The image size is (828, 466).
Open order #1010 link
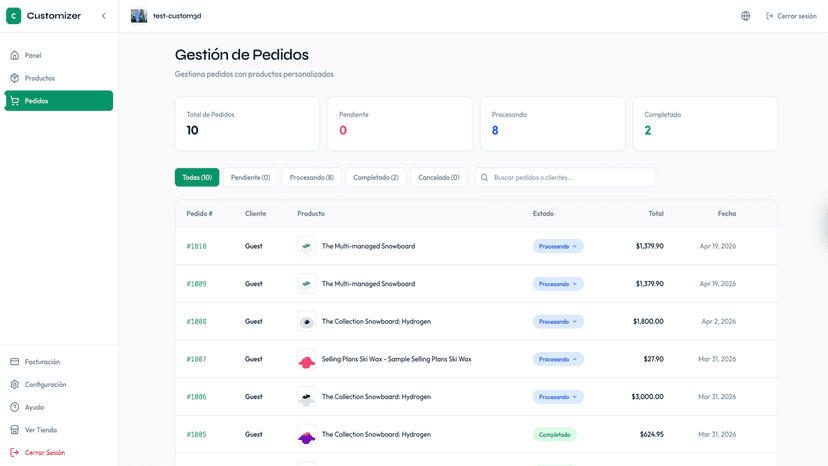[196, 246]
